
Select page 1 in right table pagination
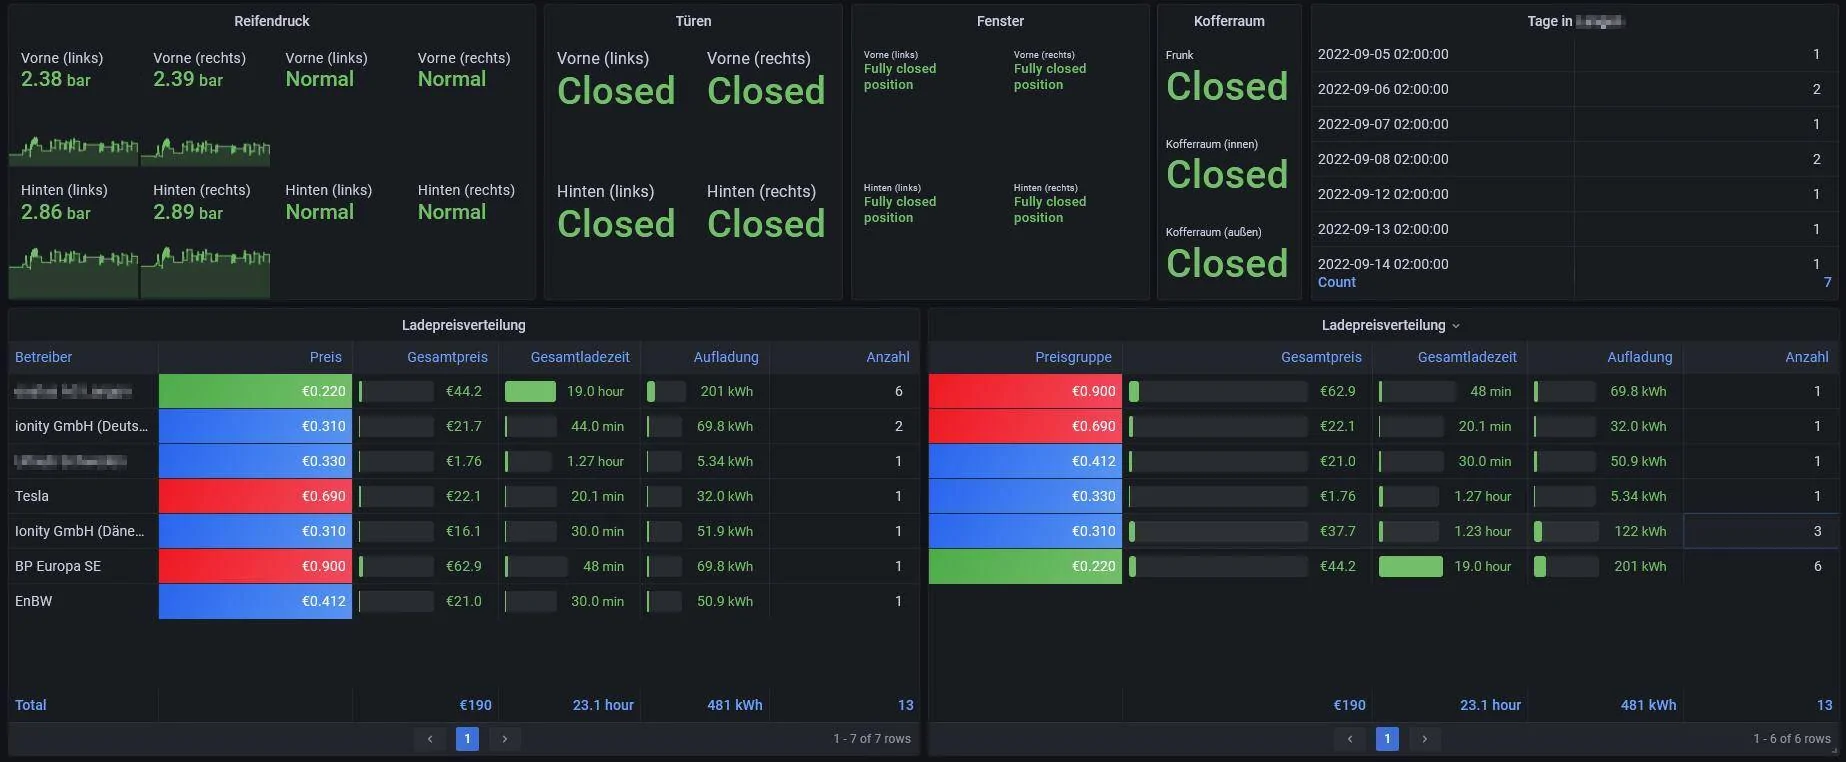coord(1387,739)
